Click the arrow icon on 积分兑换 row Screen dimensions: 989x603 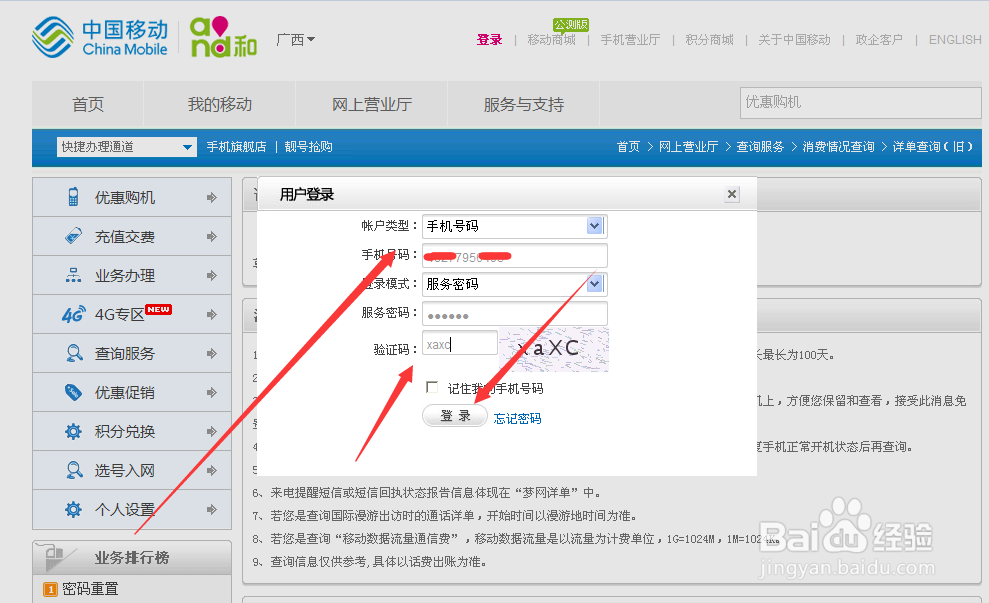(211, 431)
